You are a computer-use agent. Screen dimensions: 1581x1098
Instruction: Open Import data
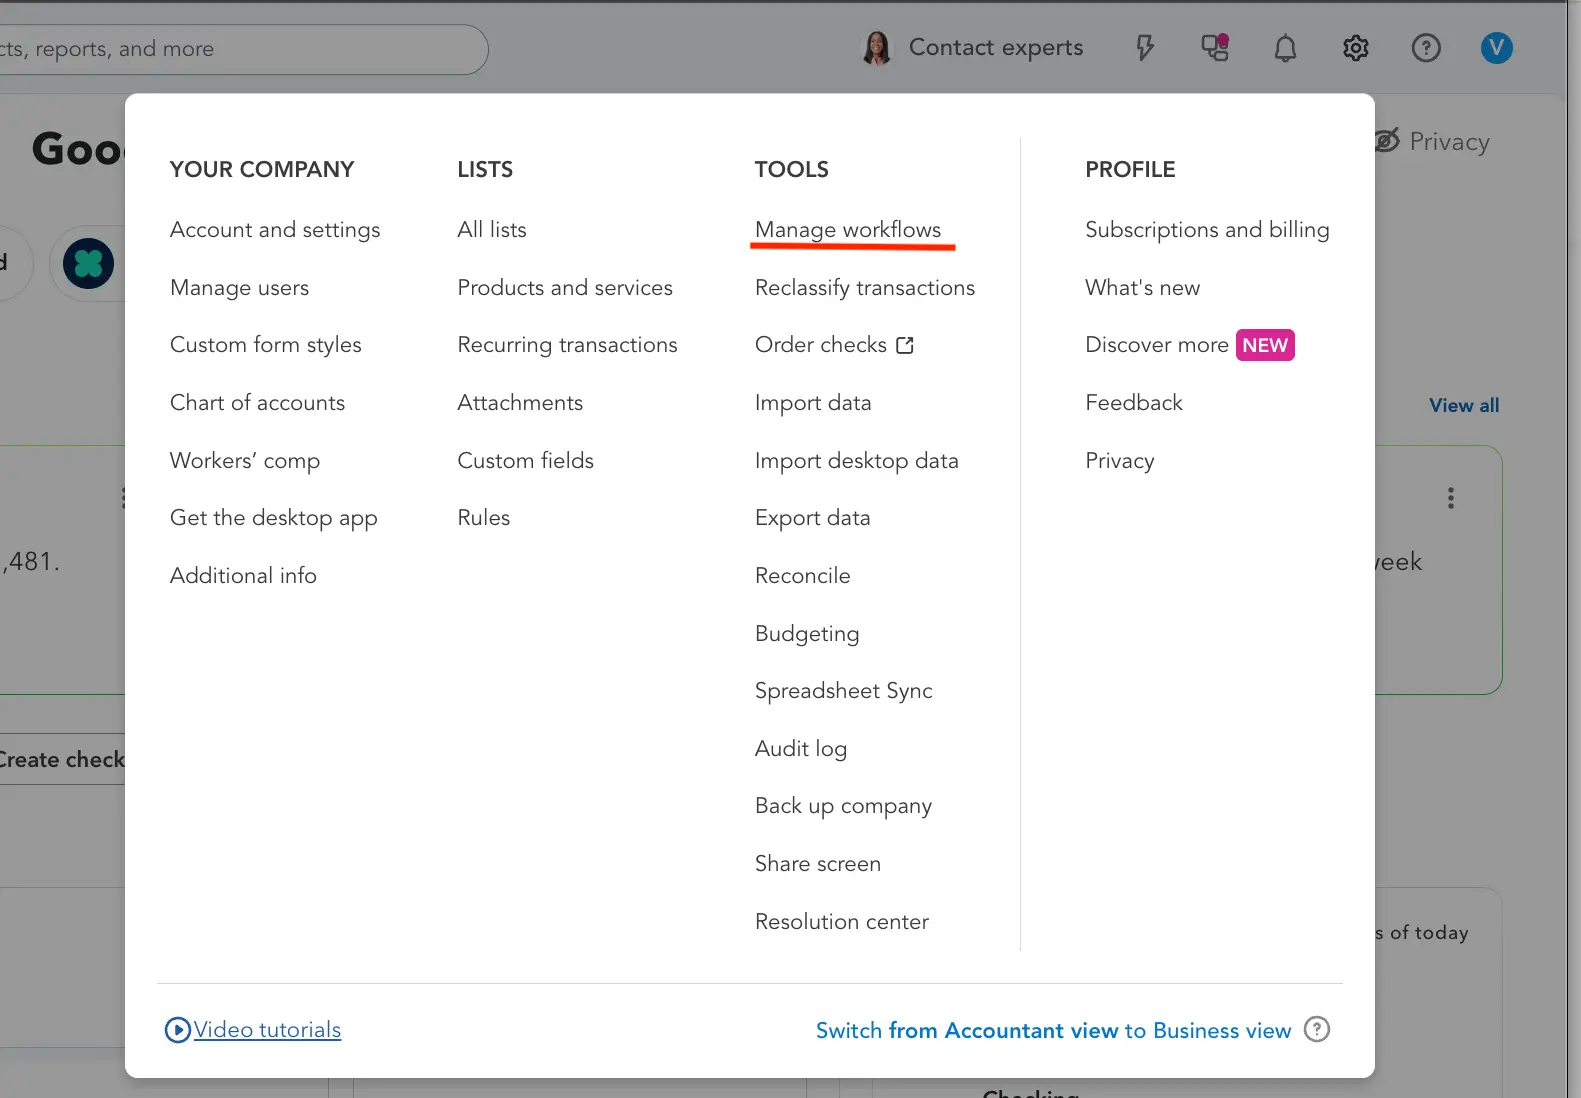813,403
